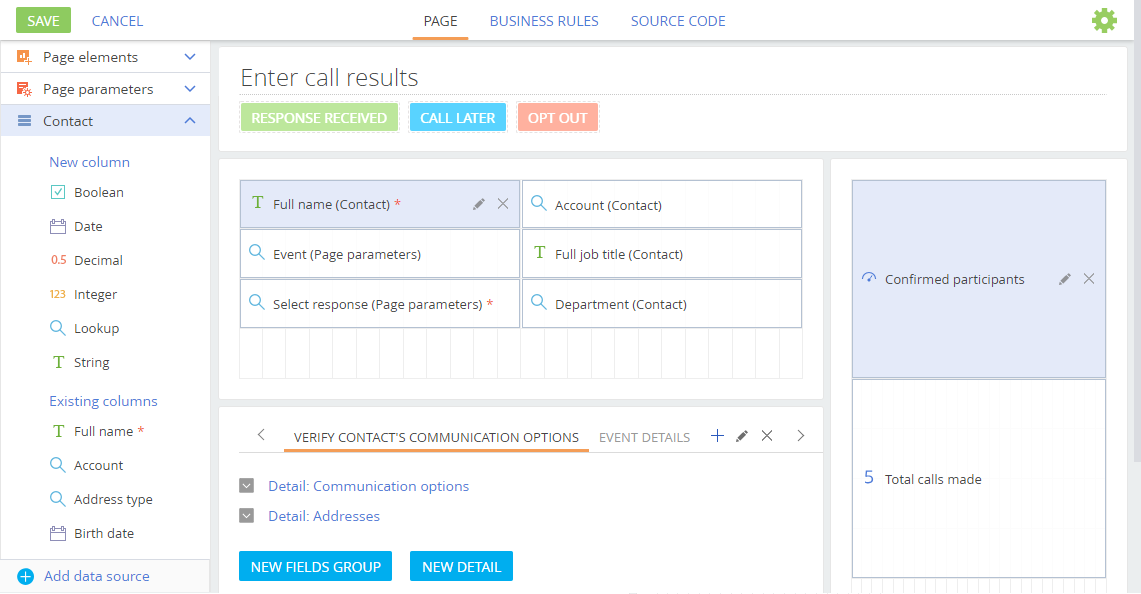The height and width of the screenshot is (594, 1141).
Task: Switch to the BUSINESS RULES tab
Action: click(544, 20)
